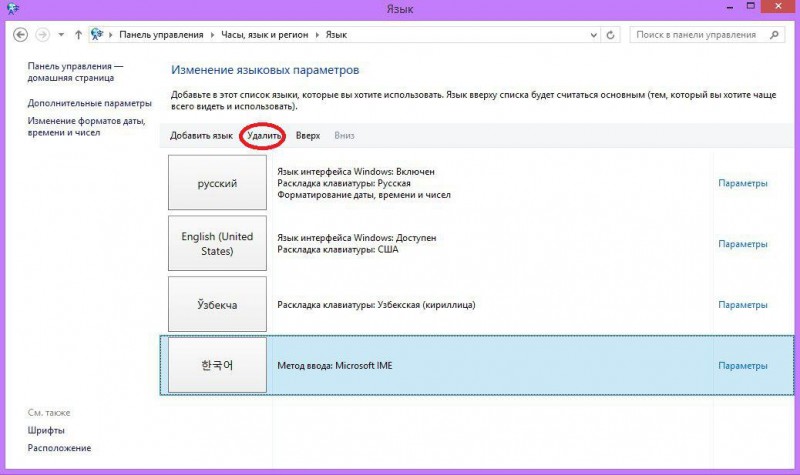800x475 pixels.
Task: Expand the address bar history dropdown
Action: tap(593, 35)
